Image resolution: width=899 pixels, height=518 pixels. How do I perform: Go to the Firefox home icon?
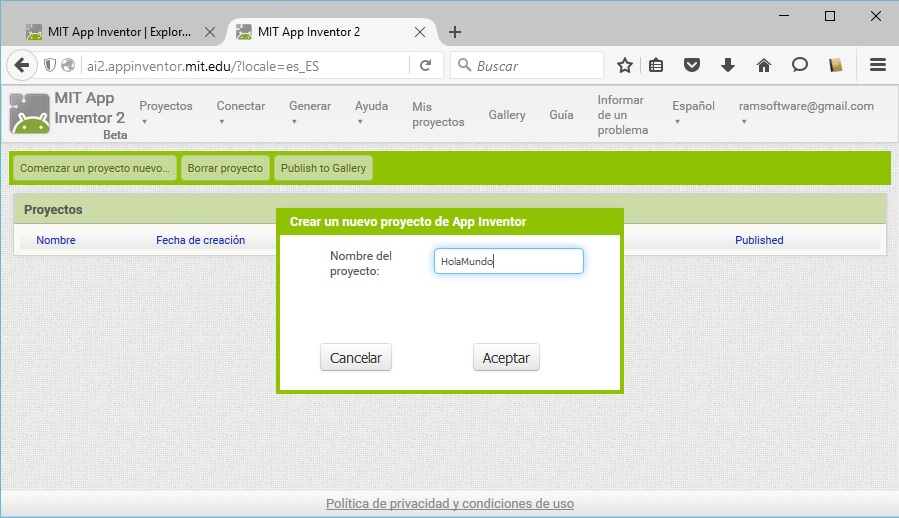coord(763,66)
